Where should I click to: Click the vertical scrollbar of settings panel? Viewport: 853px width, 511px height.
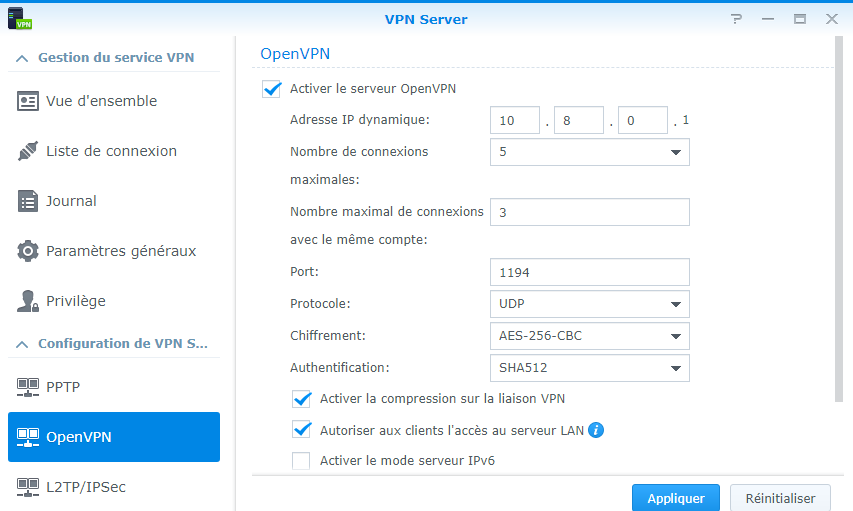click(x=839, y=219)
